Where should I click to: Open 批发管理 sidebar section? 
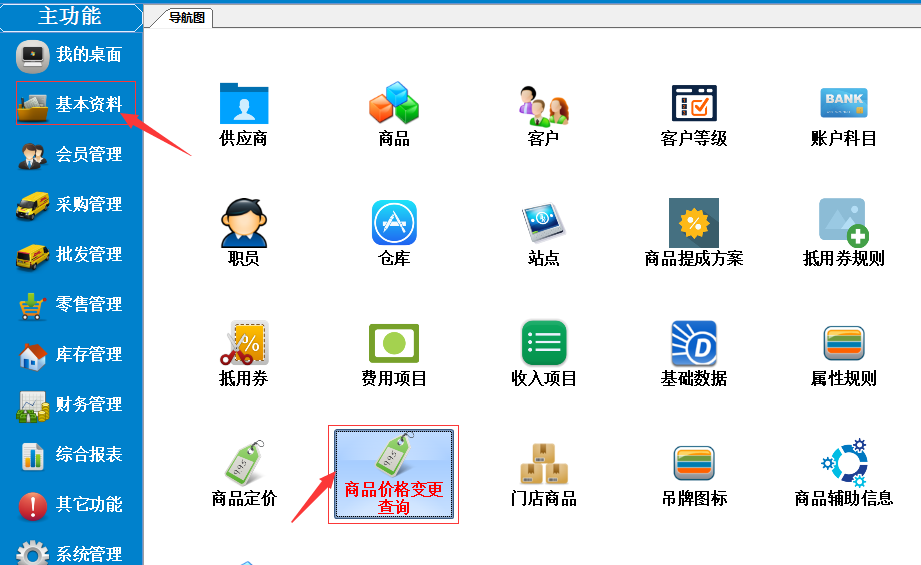69,255
